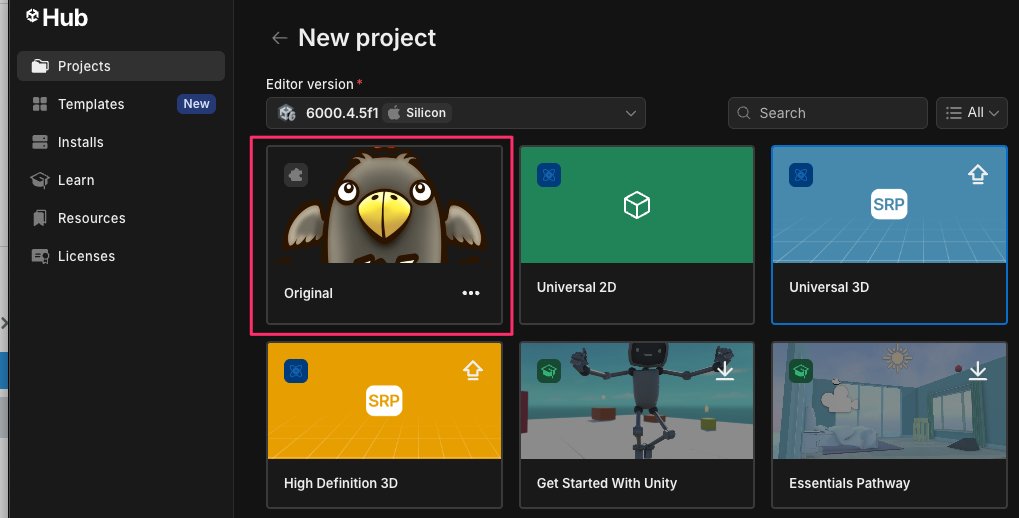Go back with the arrow beside New project
1019x518 pixels.
click(279, 38)
